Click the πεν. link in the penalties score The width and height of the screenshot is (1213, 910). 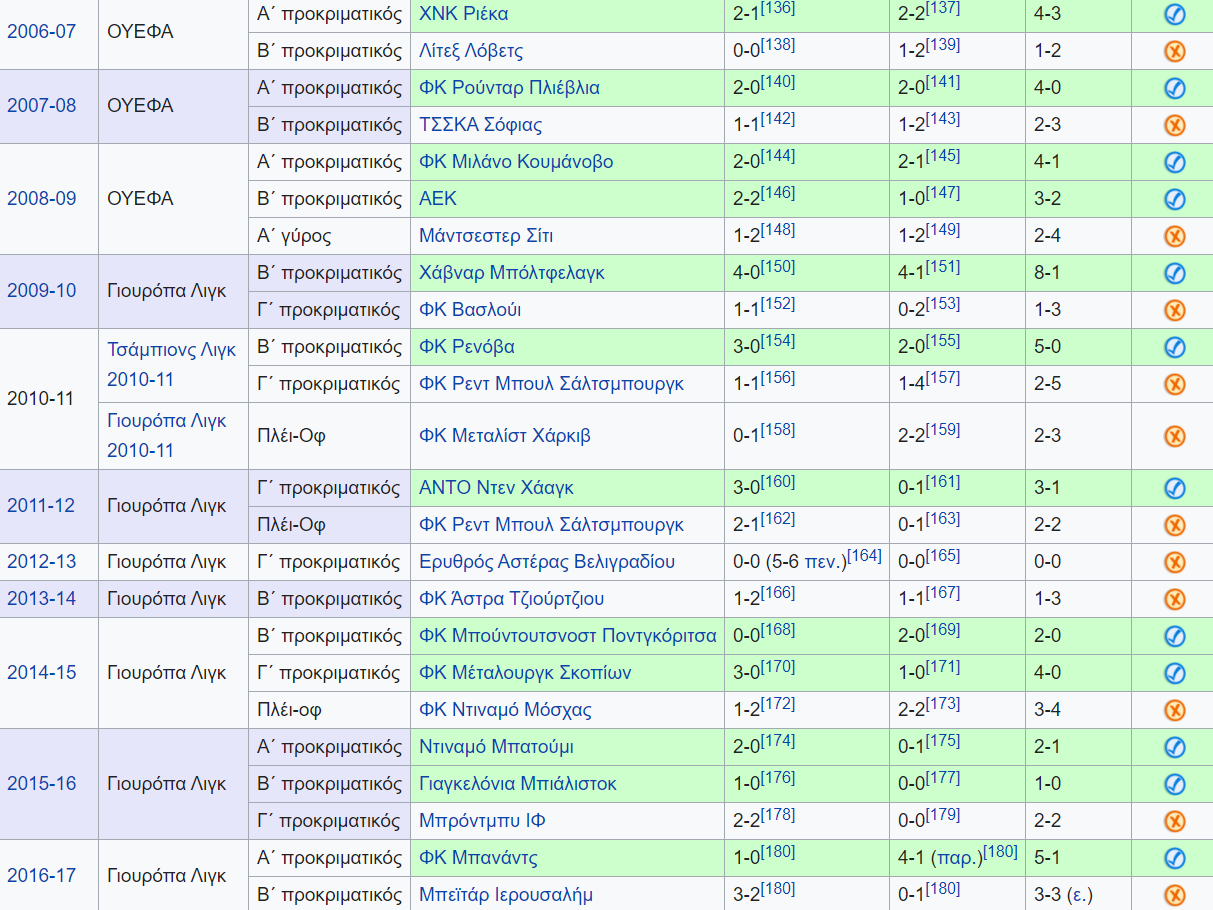pos(823,562)
